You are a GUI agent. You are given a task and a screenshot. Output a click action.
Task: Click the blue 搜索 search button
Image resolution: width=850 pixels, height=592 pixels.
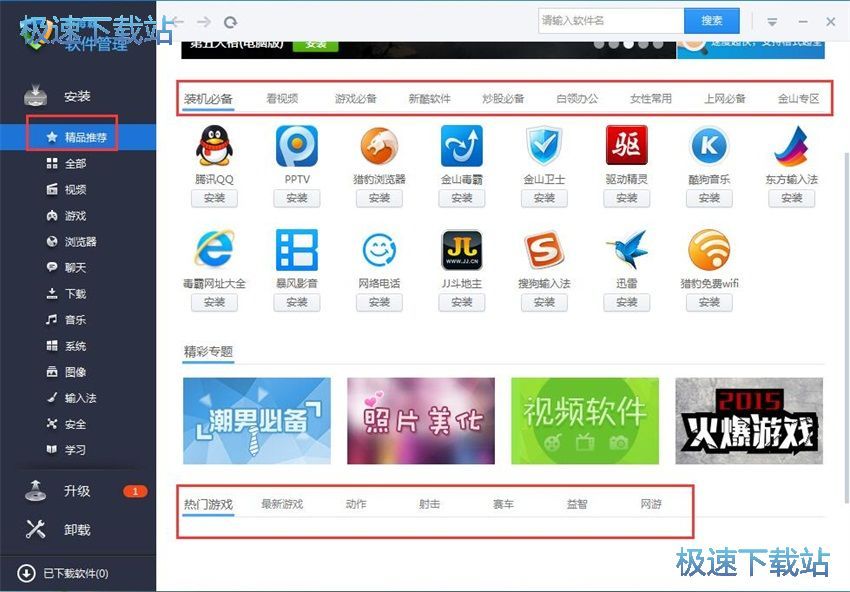point(712,21)
